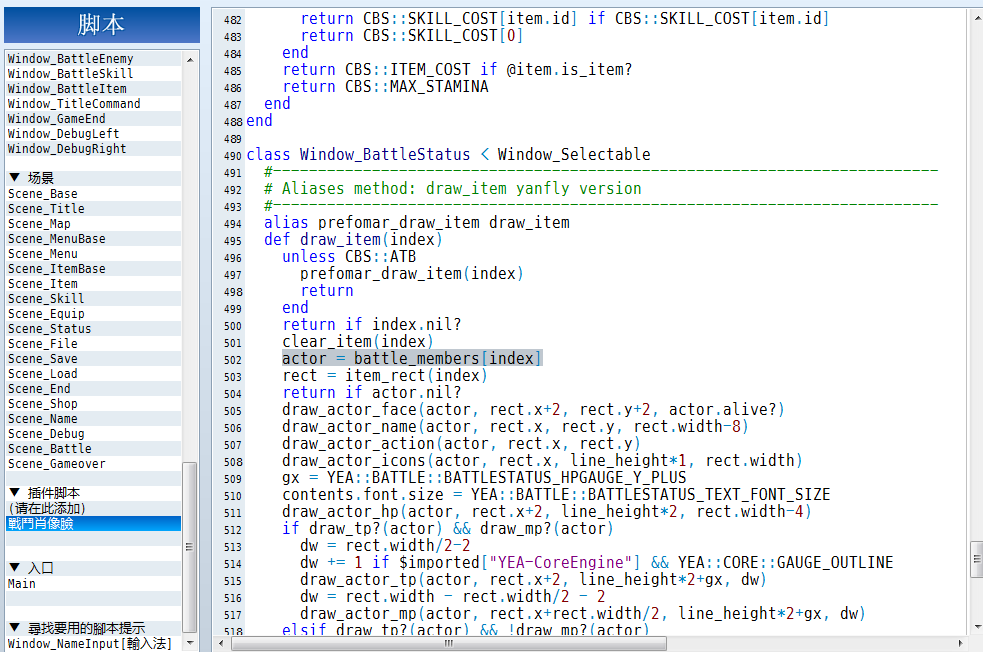983x652 pixels.
Task: Select the 插件脚本 section header row
Action: coord(94,493)
